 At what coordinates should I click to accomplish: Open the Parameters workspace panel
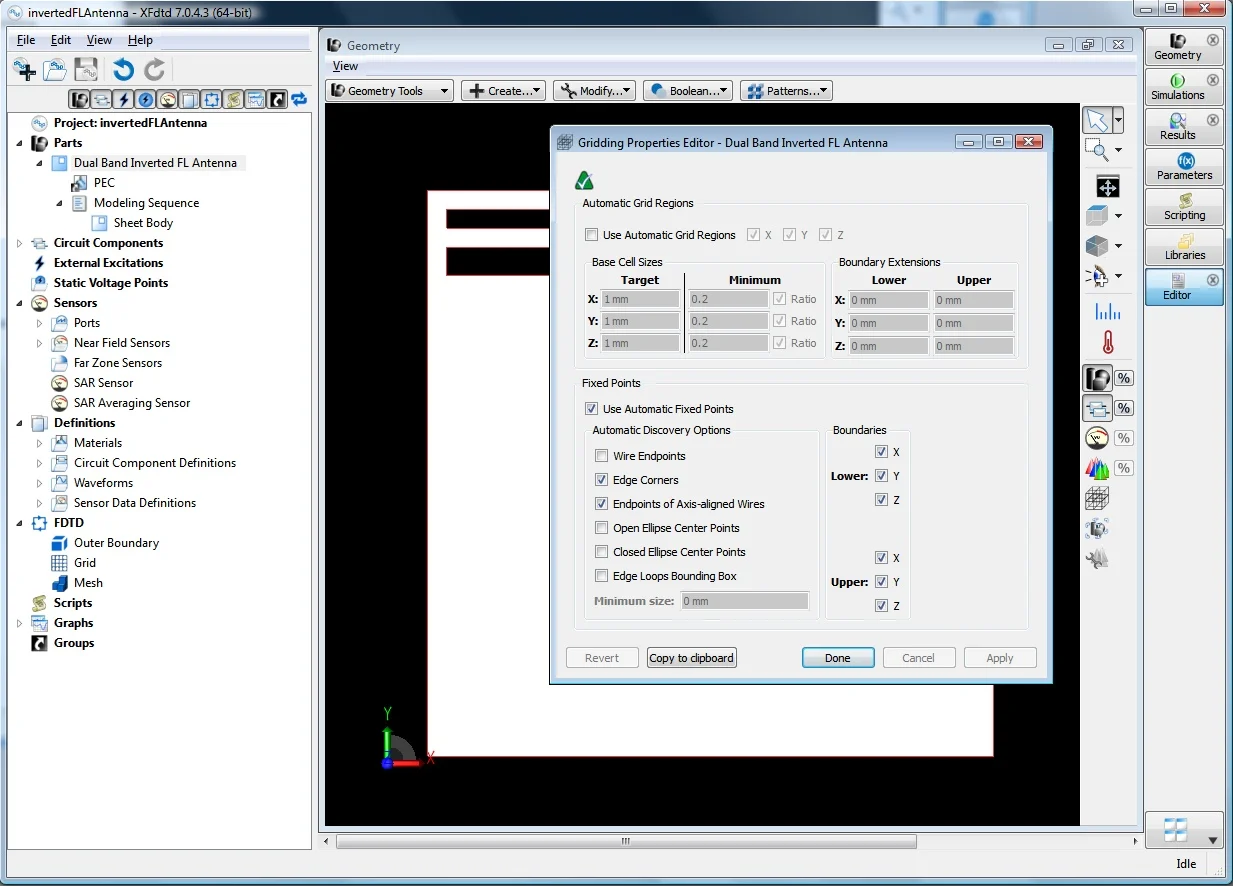[x=1184, y=167]
